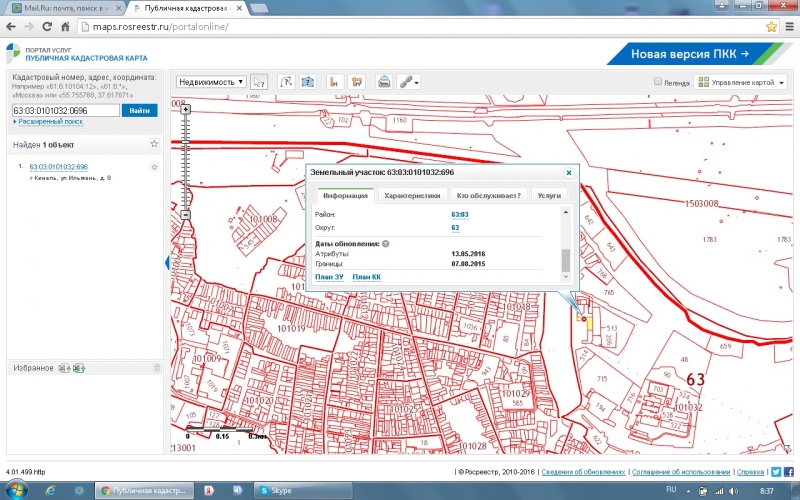Image resolution: width=800 pixels, height=500 pixels.
Task: Click the help icon beside Даты обновления
Action: (386, 244)
